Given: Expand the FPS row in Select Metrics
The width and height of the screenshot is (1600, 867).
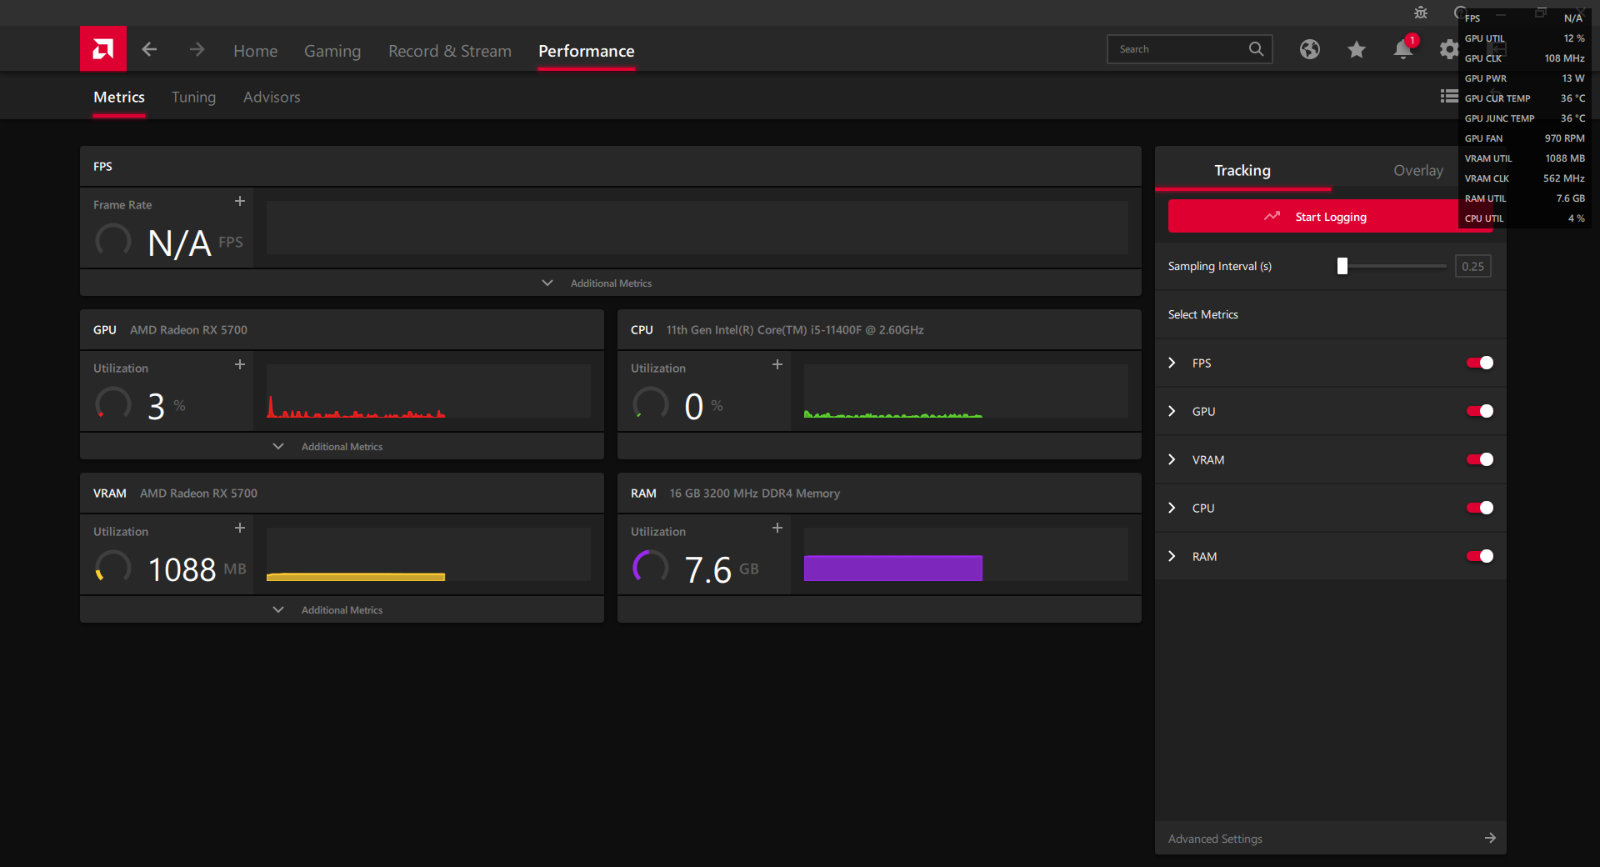Looking at the screenshot, I should [1172, 363].
